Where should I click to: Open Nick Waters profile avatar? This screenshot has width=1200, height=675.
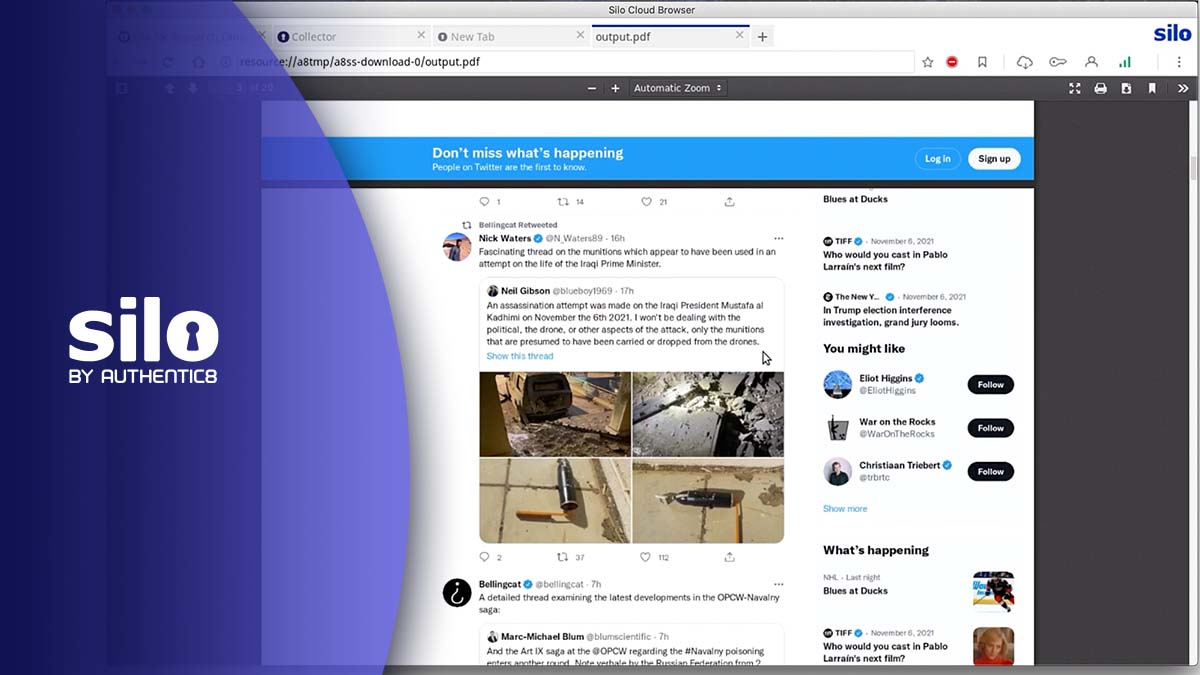[457, 247]
